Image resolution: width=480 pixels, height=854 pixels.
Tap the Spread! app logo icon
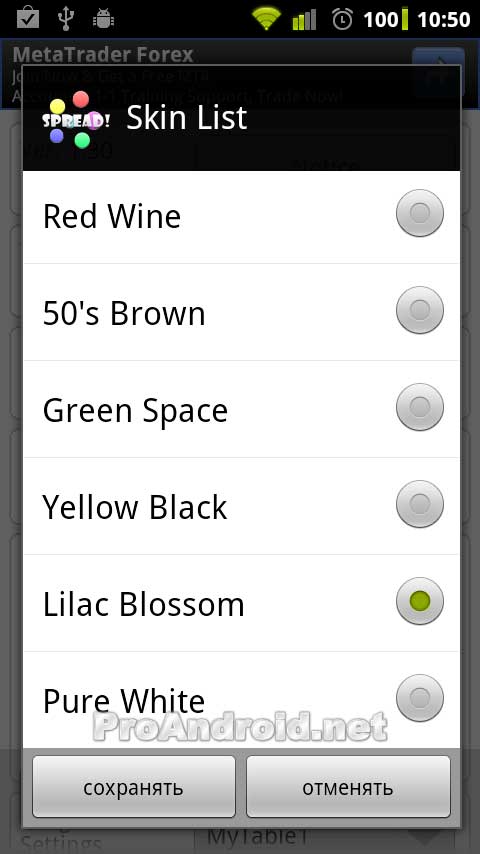(x=76, y=120)
